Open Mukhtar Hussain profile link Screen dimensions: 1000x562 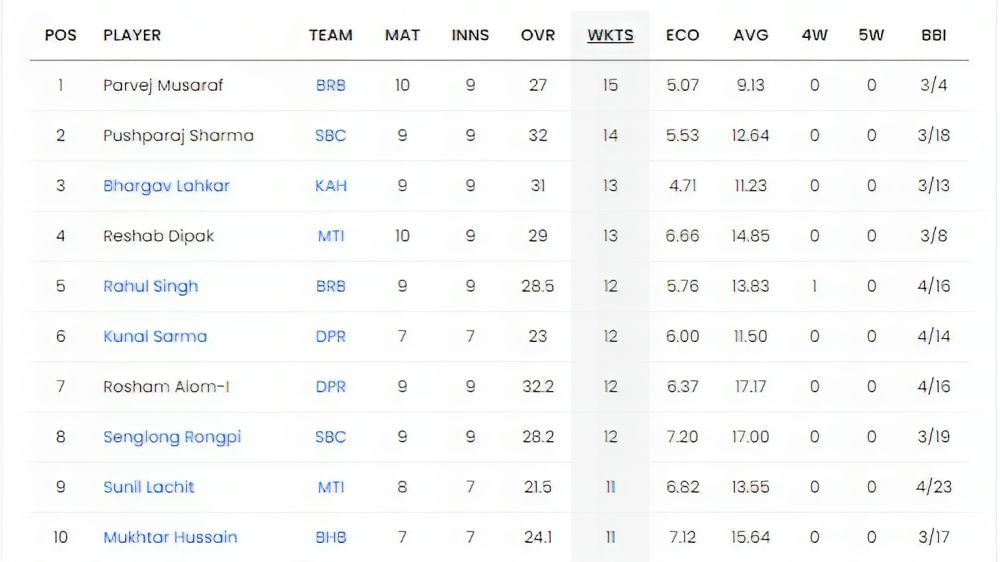(170, 537)
